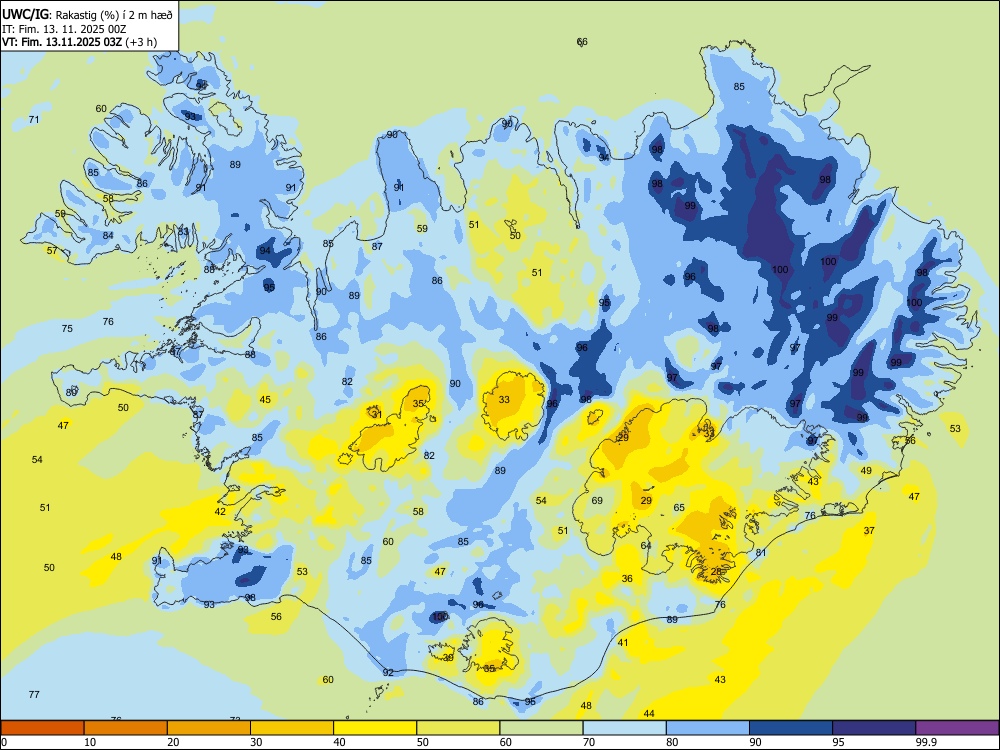1000x750 pixels.
Task: Click the map value '71' over the sea
Action: click(x=34, y=119)
